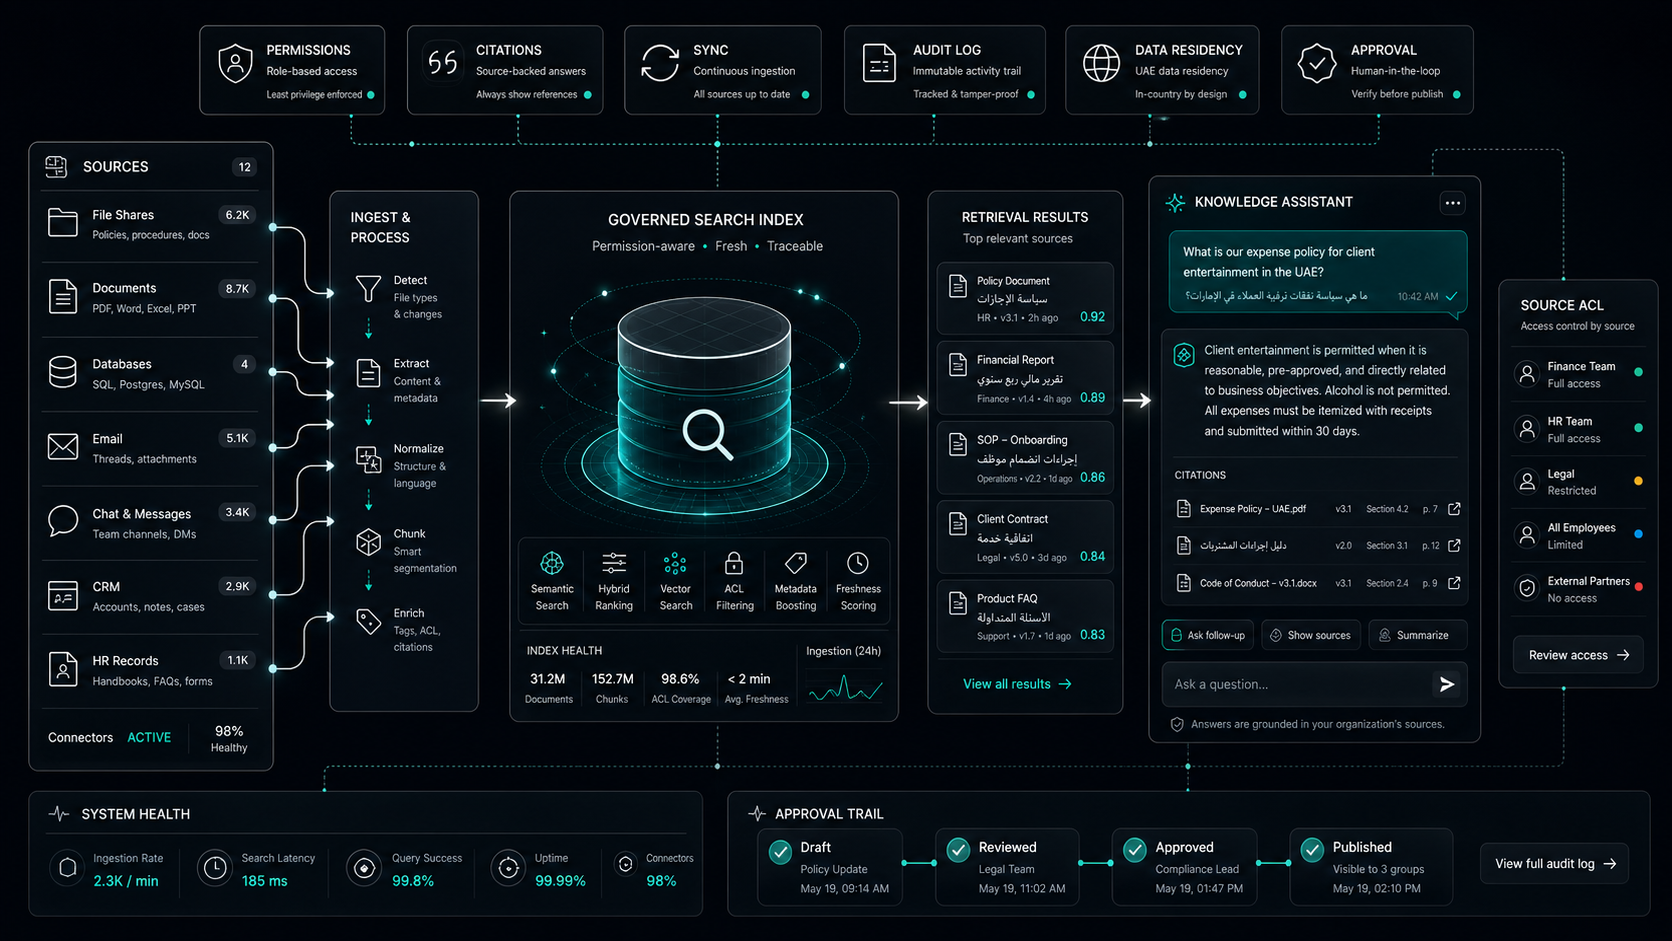This screenshot has width=1672, height=941.
Task: Click the Hybrid Ranking sliders icon
Action: pyautogui.click(x=614, y=563)
